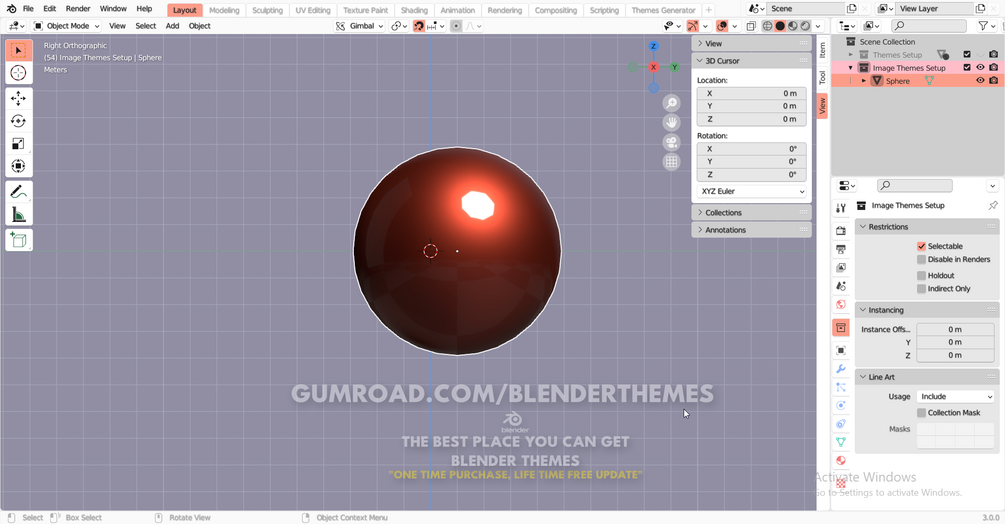Open XYZ Euler rotation mode dropdown
Viewport: 1005px width, 524px height.
point(752,192)
